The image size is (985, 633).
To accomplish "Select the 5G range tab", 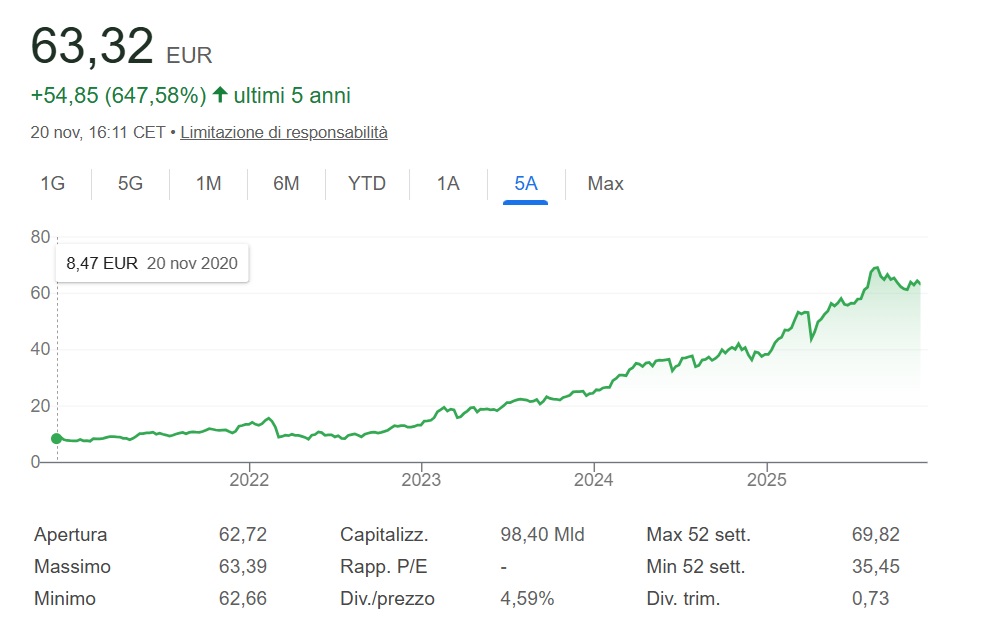I will click(x=130, y=184).
